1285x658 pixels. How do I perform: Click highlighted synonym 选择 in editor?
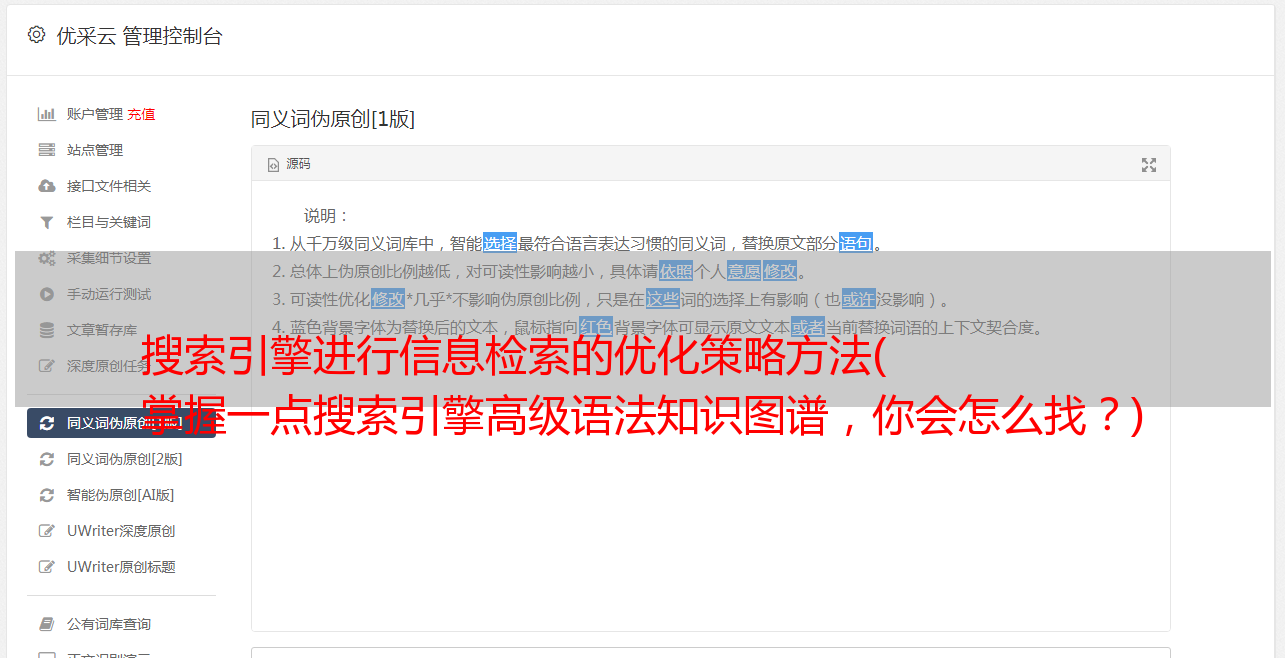point(500,243)
